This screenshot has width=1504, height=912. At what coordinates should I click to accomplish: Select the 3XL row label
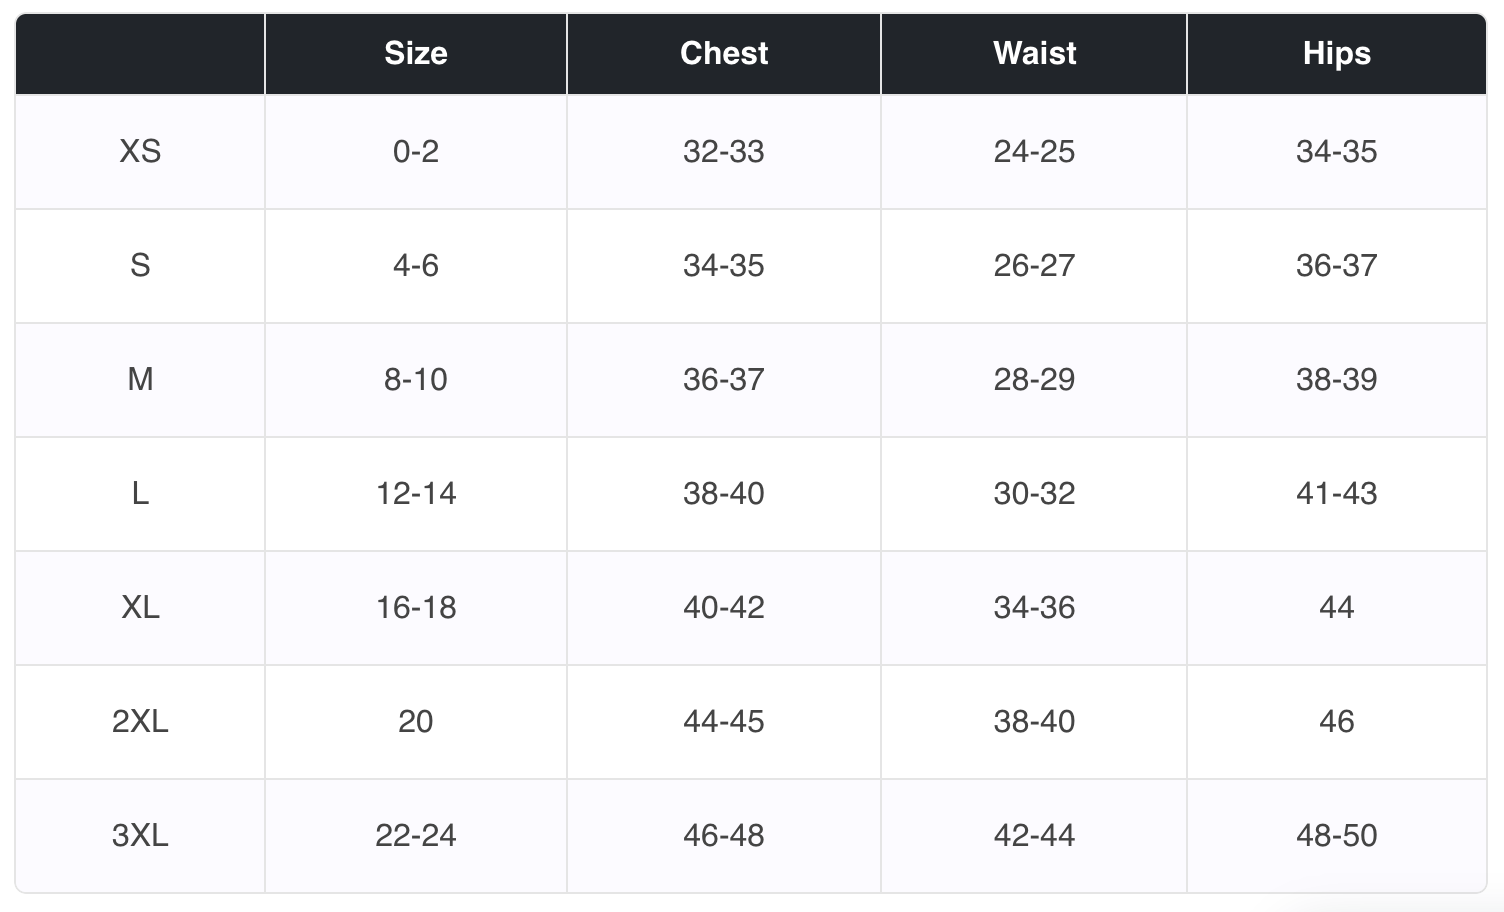(140, 836)
